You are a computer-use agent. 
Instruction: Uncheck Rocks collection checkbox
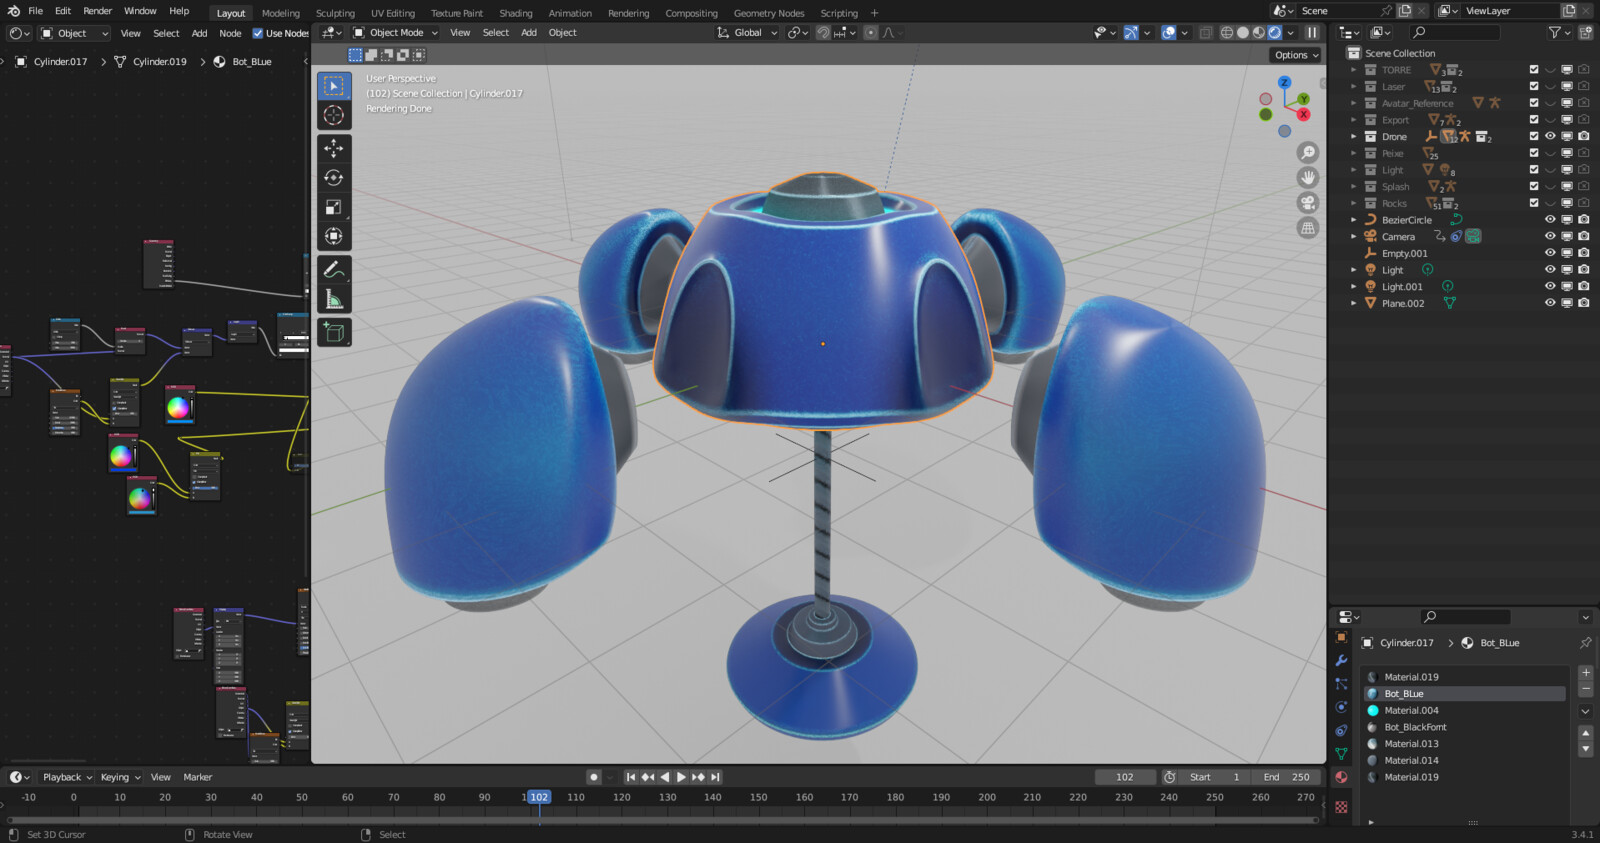point(1534,203)
